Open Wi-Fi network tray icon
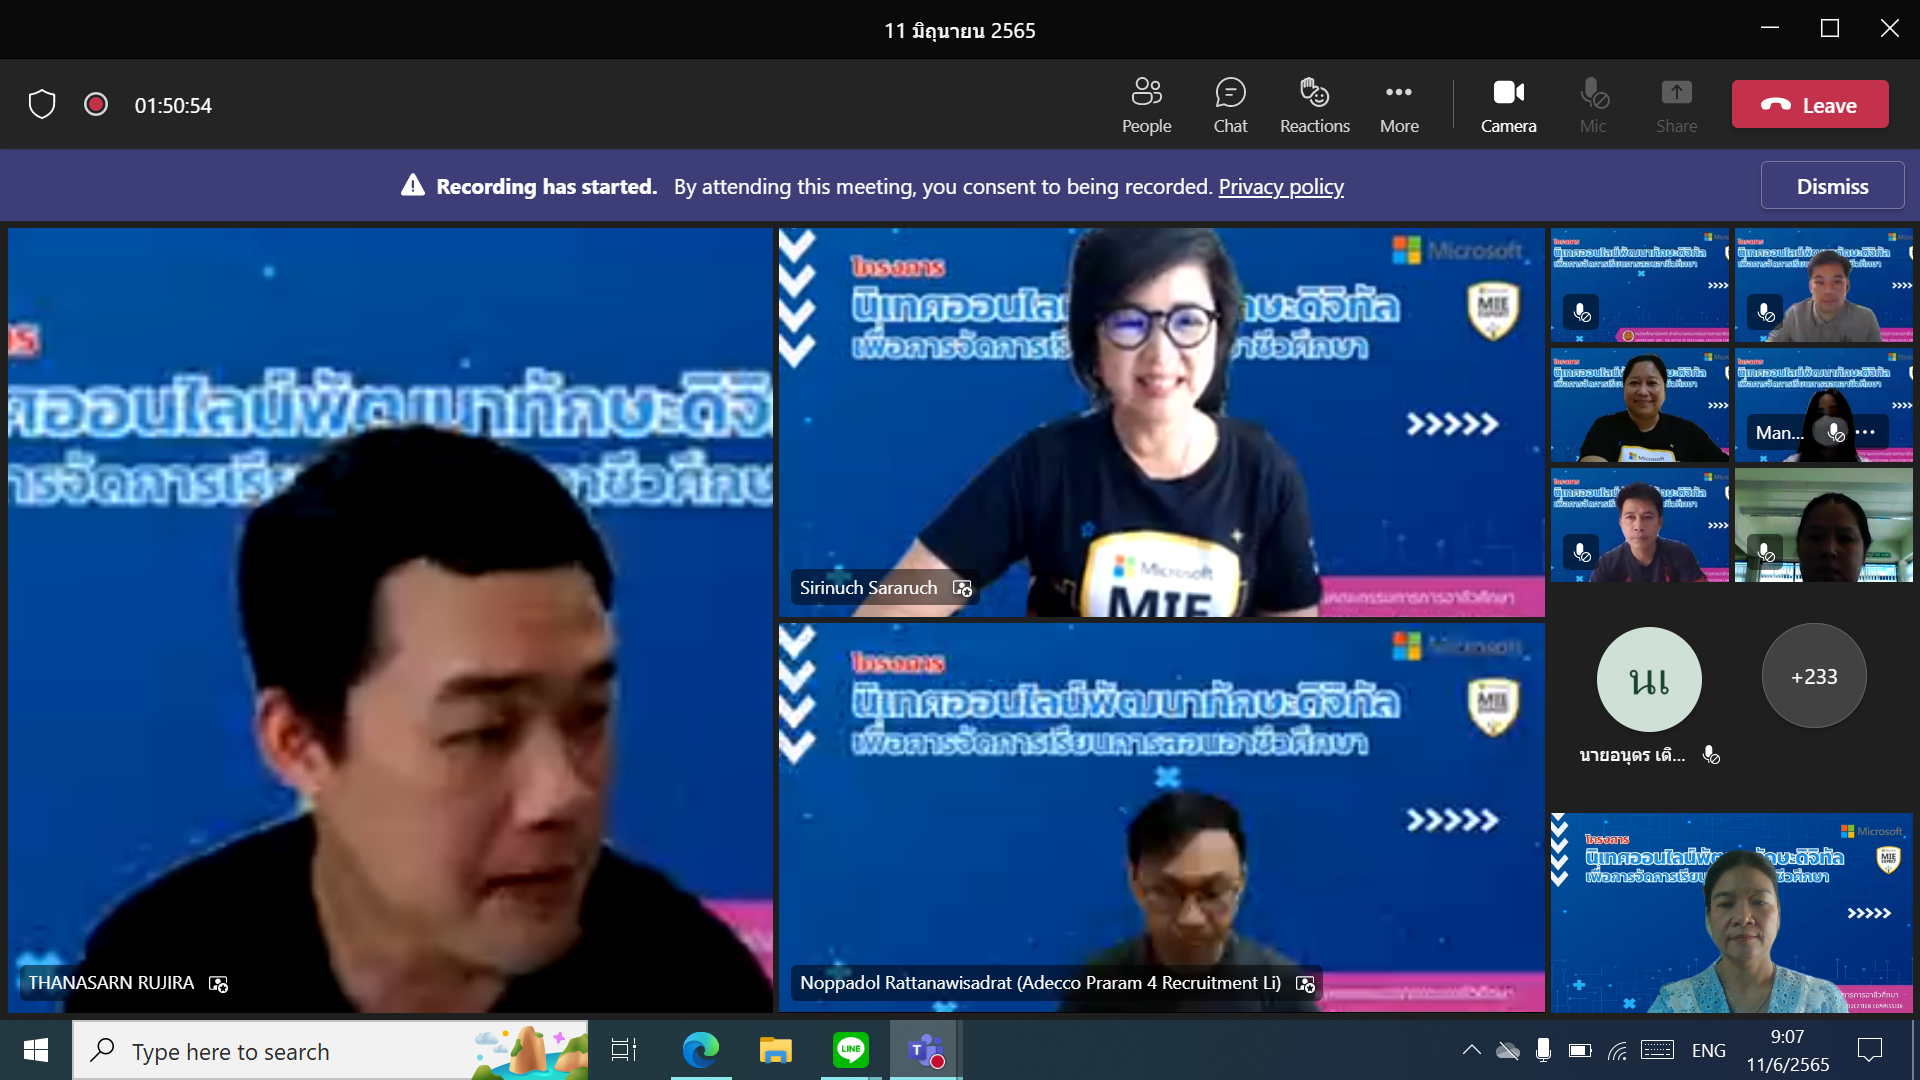The height and width of the screenshot is (1080, 1920). (x=1618, y=1050)
